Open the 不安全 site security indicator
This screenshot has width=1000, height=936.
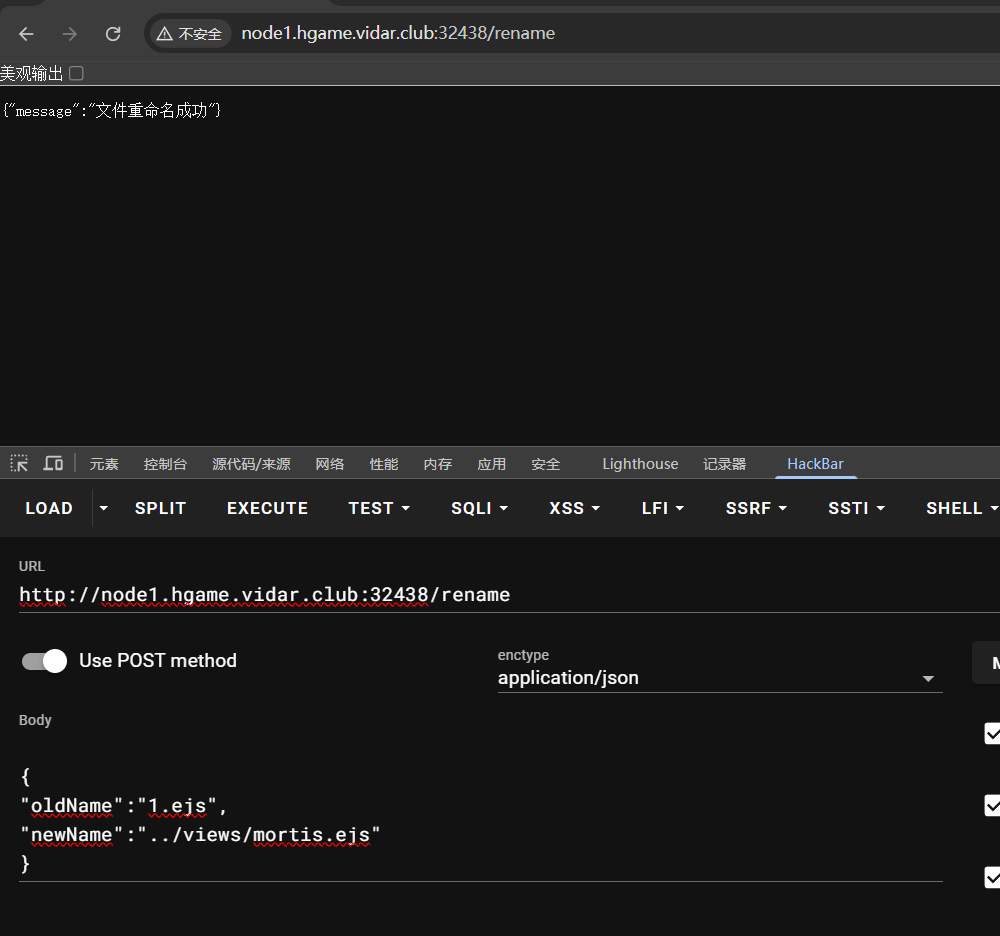click(x=190, y=34)
